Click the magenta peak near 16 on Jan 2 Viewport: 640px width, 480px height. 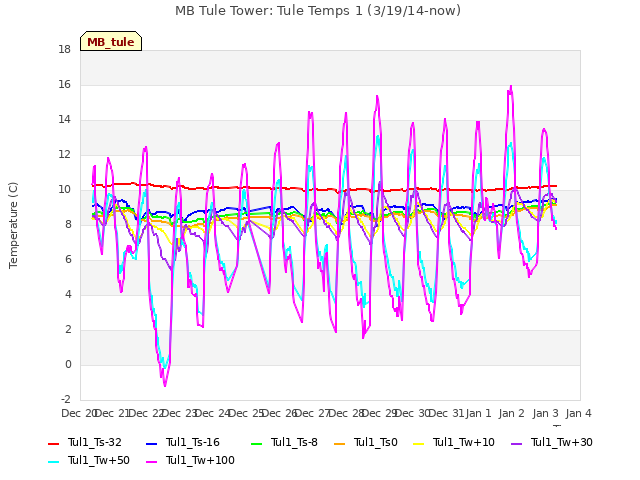click(511, 87)
